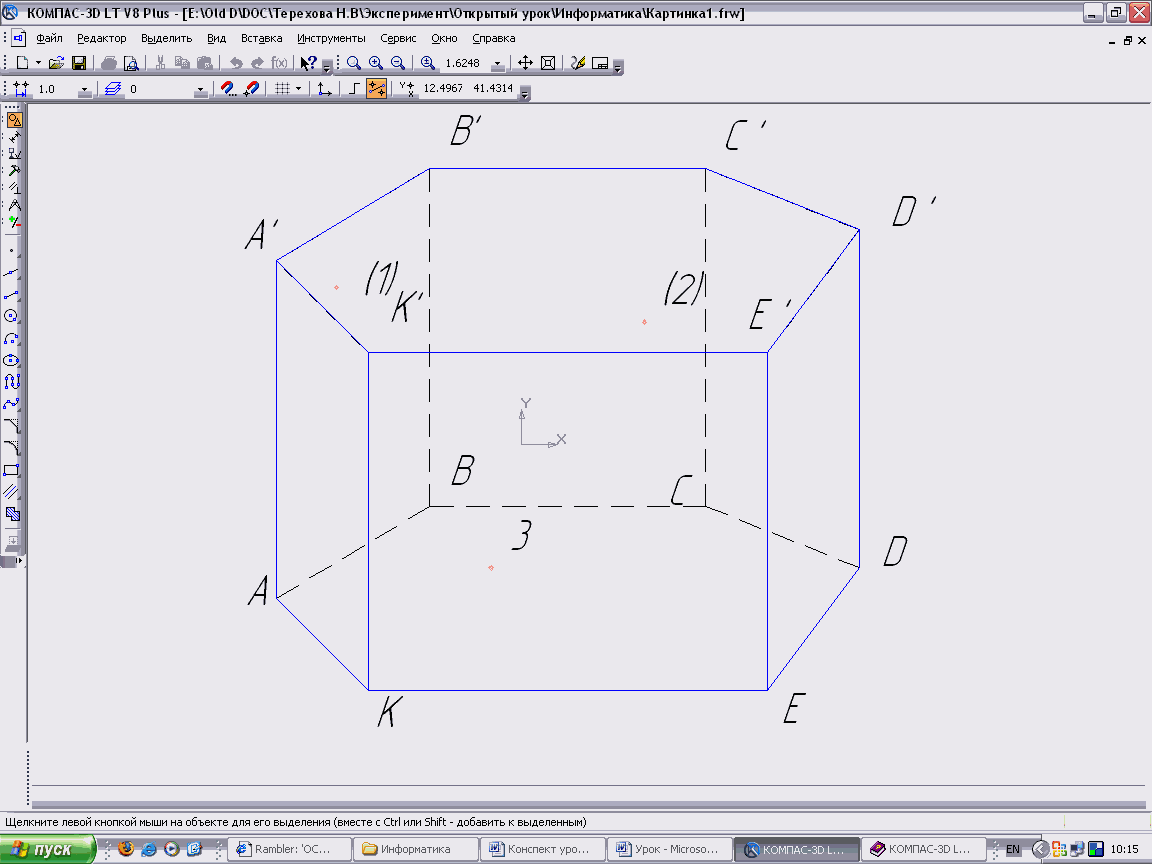Toggle the Geometry panel button
Image resolution: width=1152 pixels, height=864 pixels.
13,120
